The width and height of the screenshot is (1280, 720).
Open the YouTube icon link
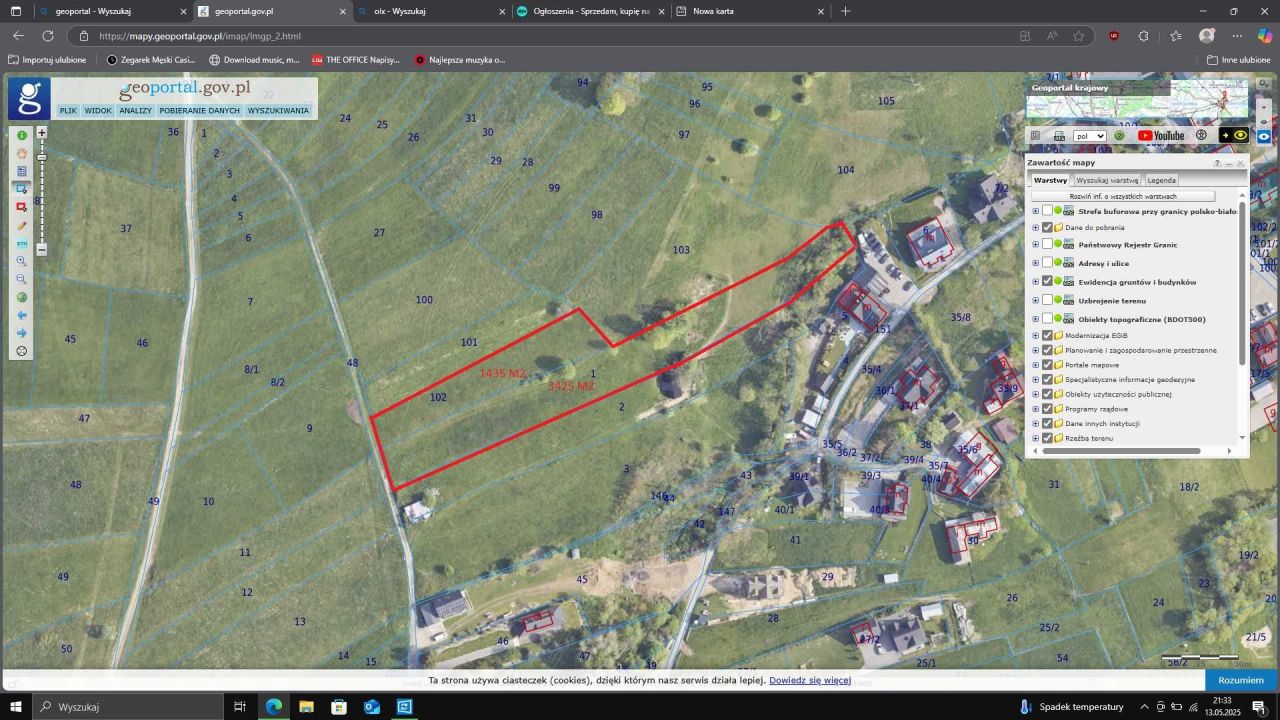(1161, 136)
